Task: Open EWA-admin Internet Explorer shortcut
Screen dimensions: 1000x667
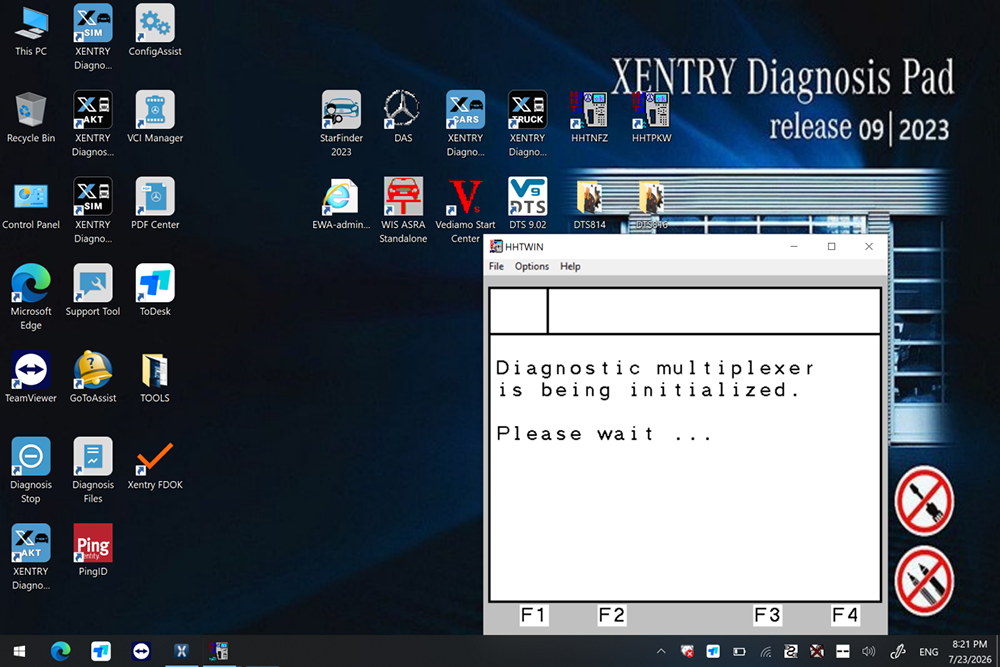Action: tap(341, 204)
